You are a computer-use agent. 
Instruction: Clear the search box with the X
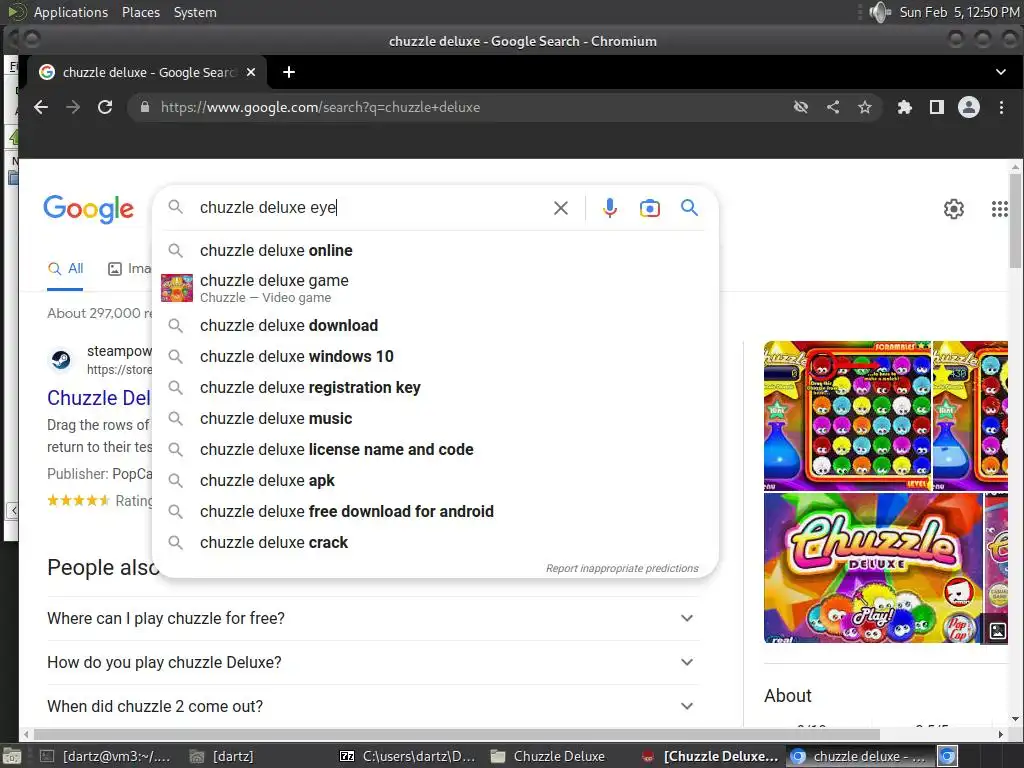click(x=560, y=208)
